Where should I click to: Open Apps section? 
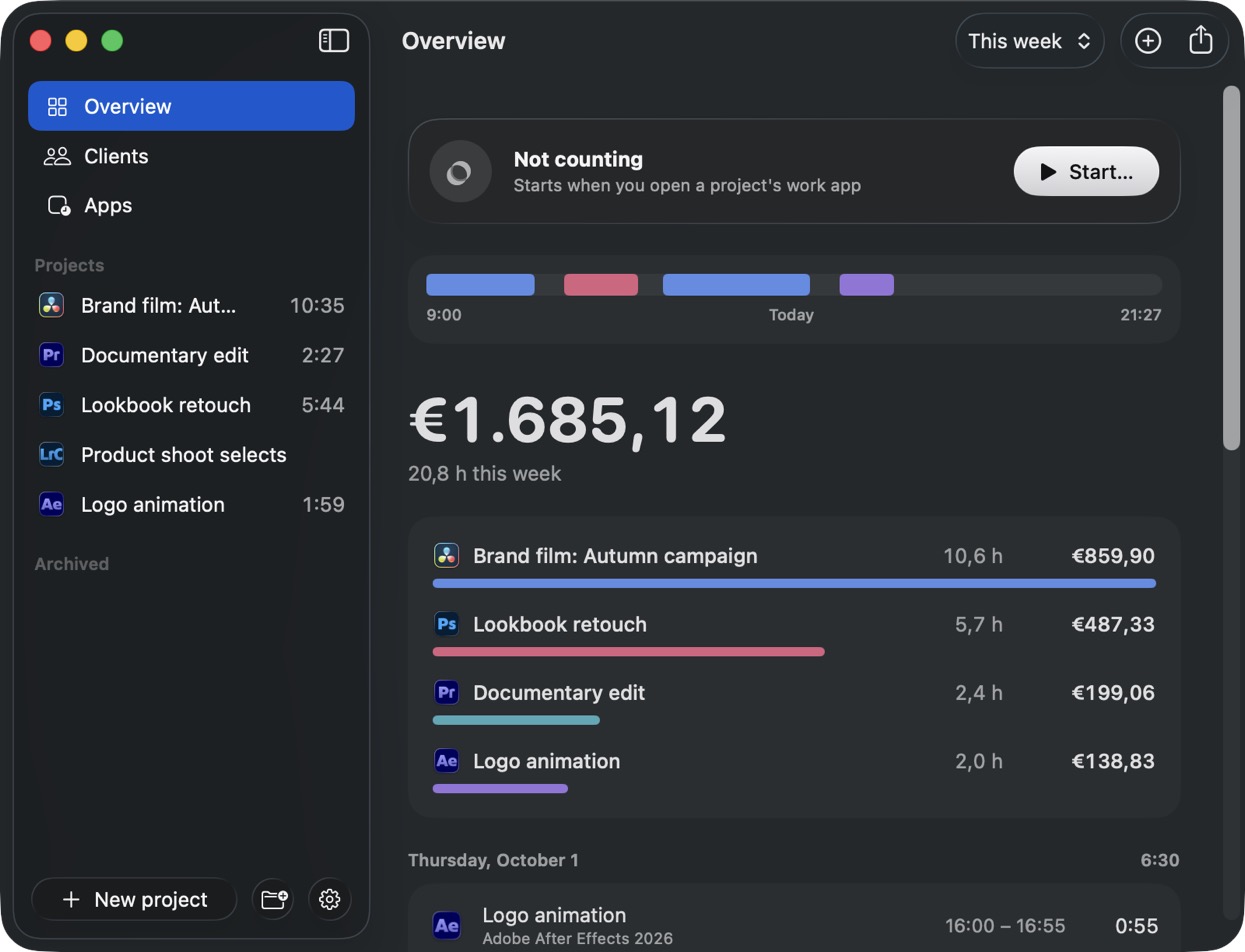click(x=191, y=205)
